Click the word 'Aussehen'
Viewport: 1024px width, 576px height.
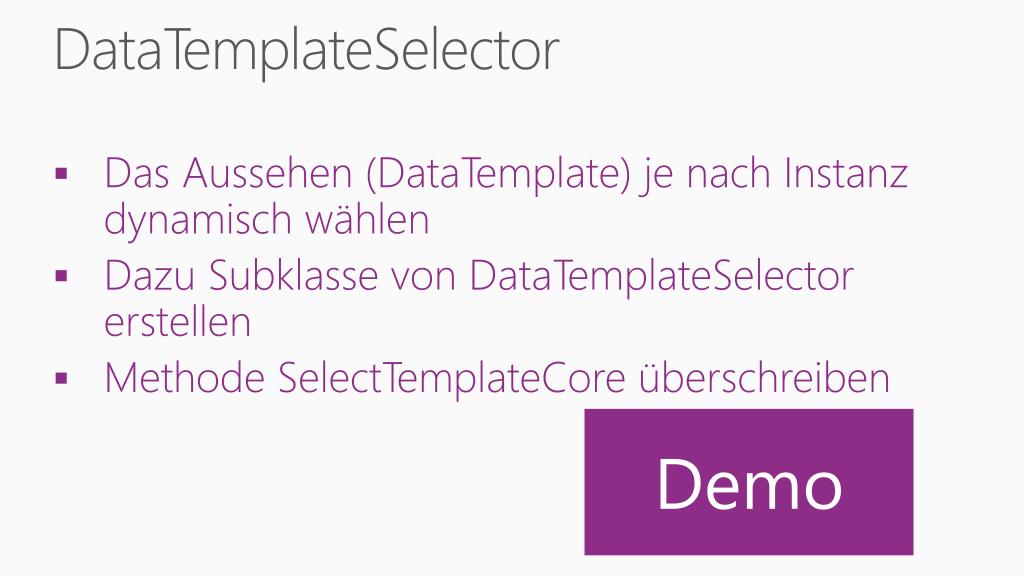pyautogui.click(x=268, y=174)
